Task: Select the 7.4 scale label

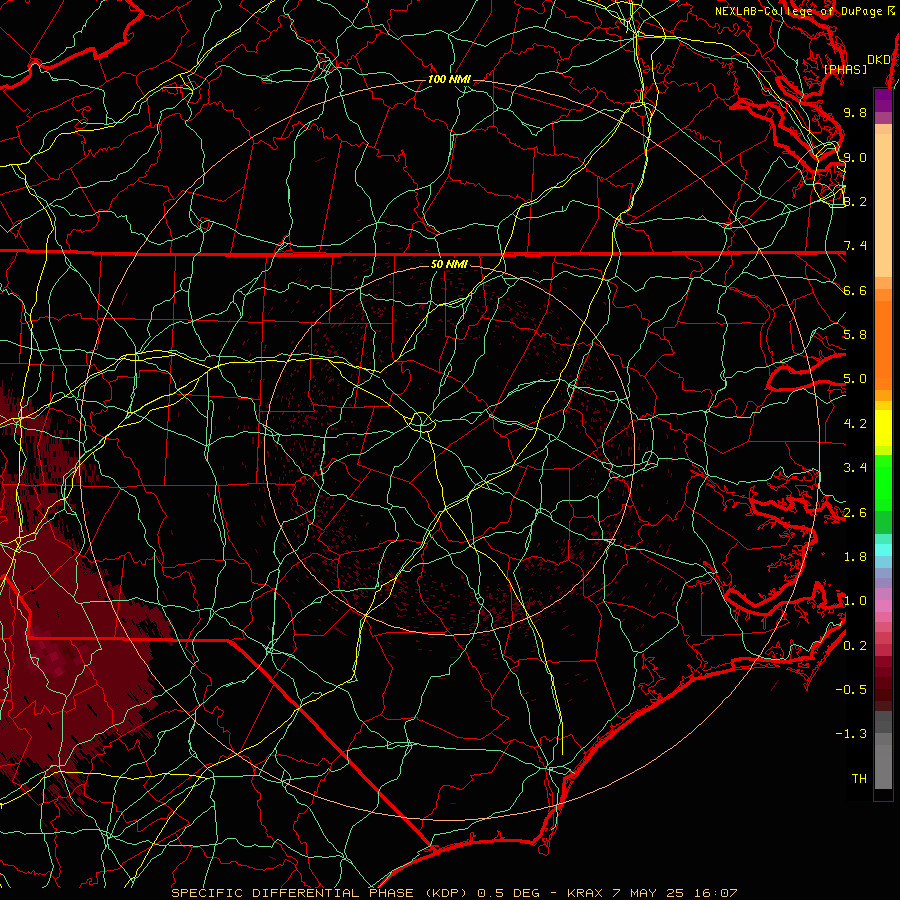Action: pos(855,246)
